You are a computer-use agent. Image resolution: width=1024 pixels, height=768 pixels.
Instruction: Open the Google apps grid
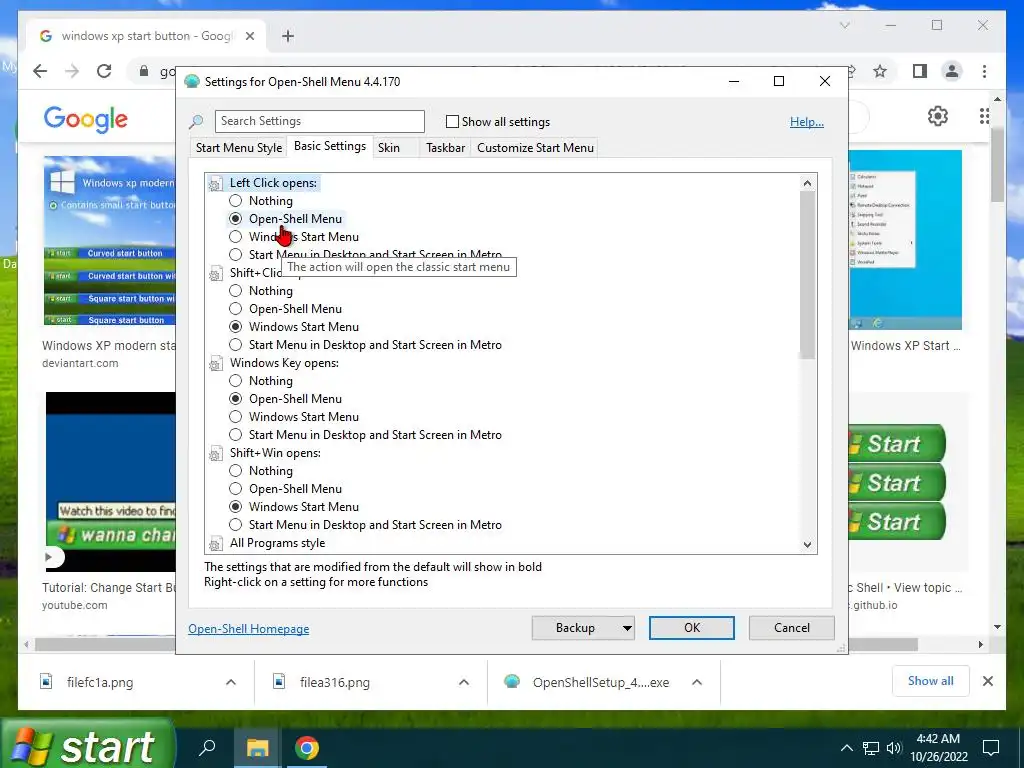point(984,116)
